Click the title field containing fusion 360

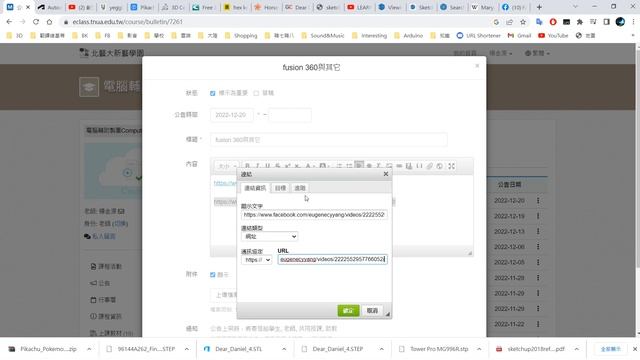329,140
